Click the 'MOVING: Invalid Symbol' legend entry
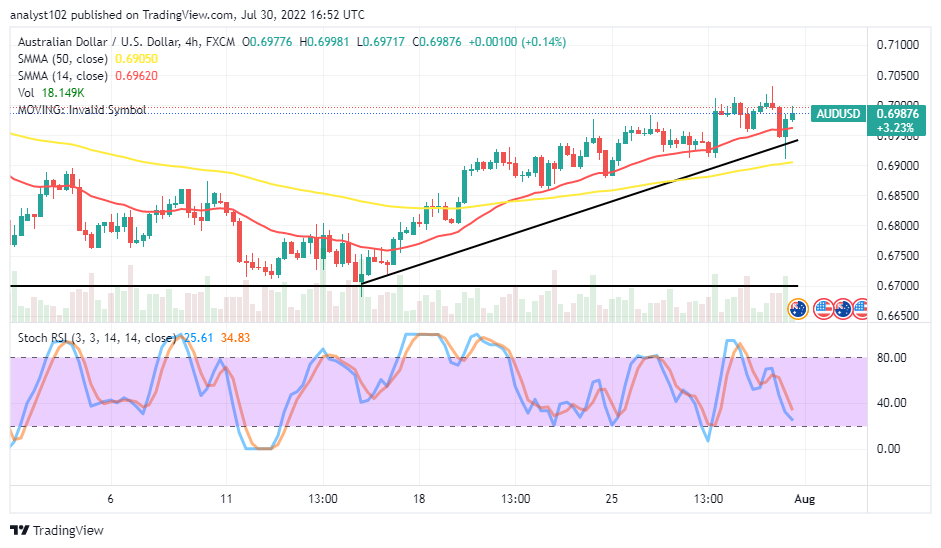 pyautogui.click(x=82, y=110)
